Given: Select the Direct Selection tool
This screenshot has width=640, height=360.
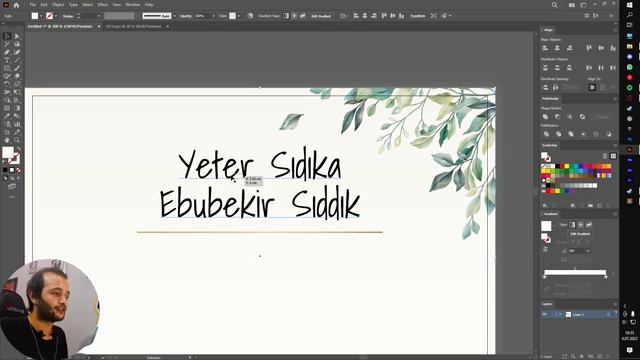Looking at the screenshot, I should (x=17, y=36).
